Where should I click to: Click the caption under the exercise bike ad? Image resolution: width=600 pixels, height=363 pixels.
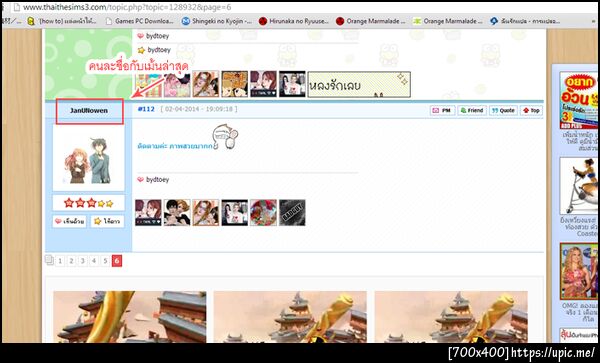pos(579,227)
